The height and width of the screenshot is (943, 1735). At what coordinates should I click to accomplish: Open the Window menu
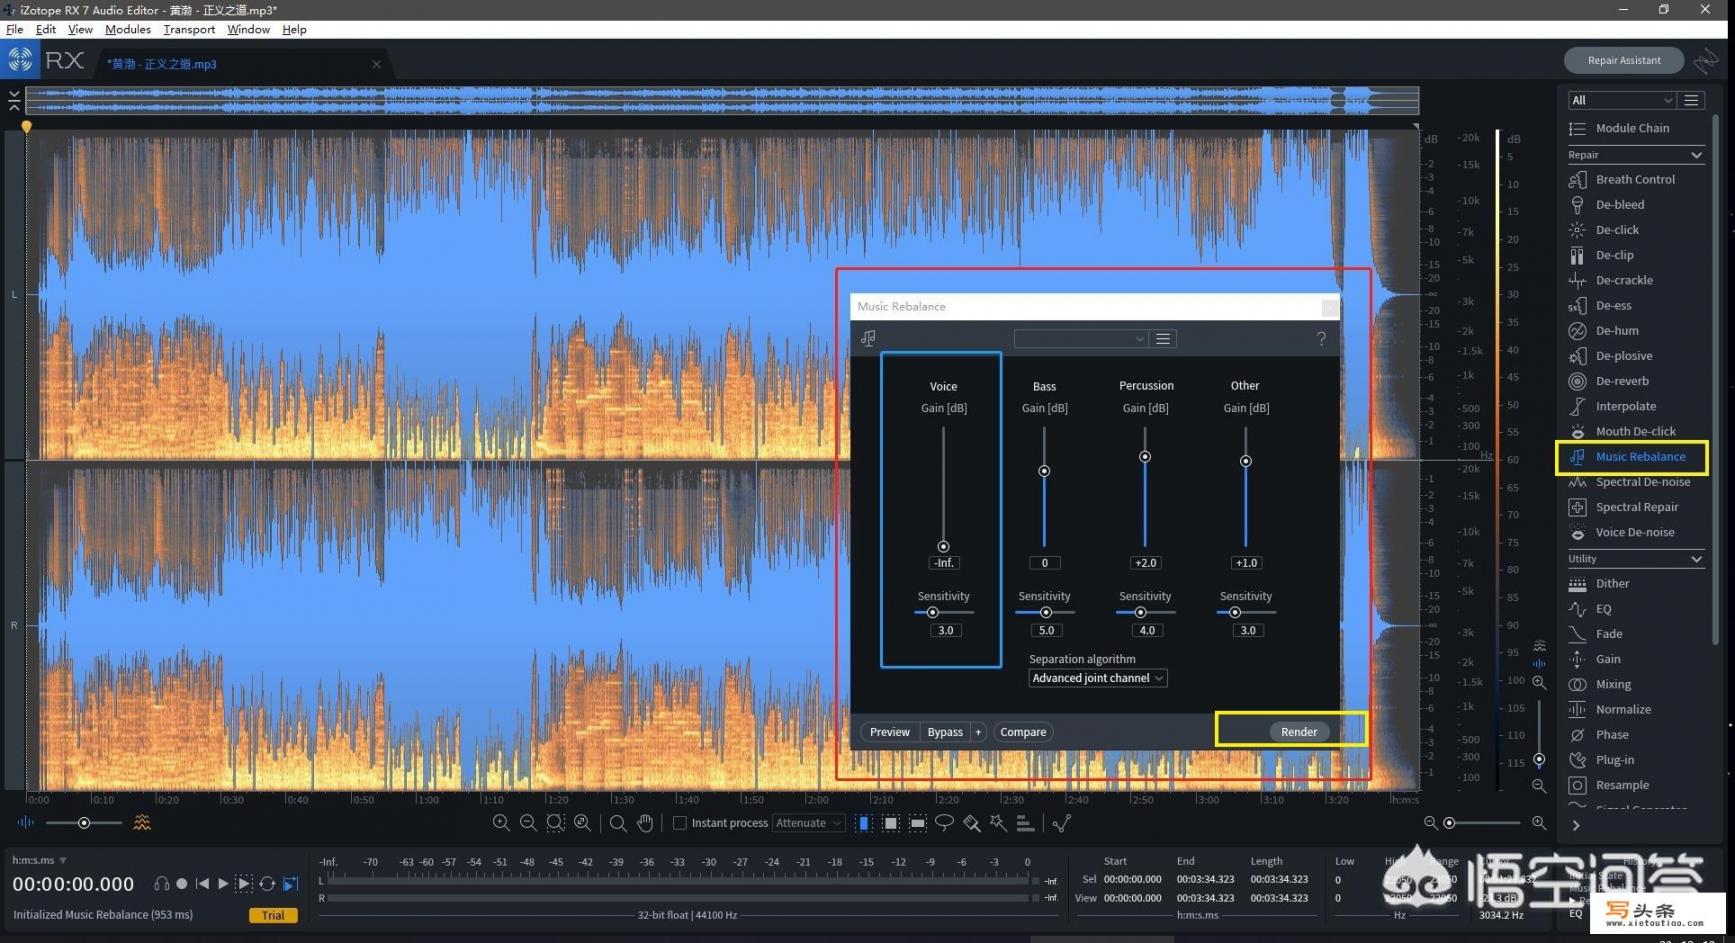pyautogui.click(x=248, y=29)
